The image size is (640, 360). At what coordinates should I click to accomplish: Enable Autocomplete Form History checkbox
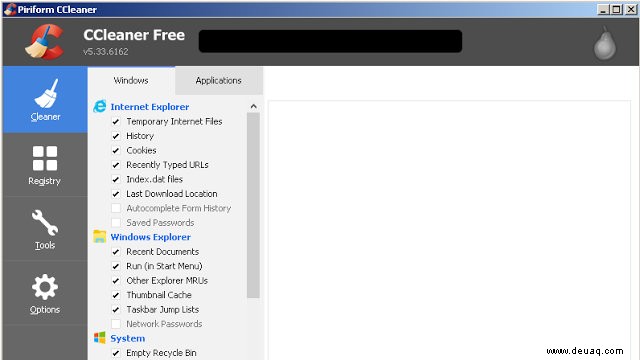116,208
